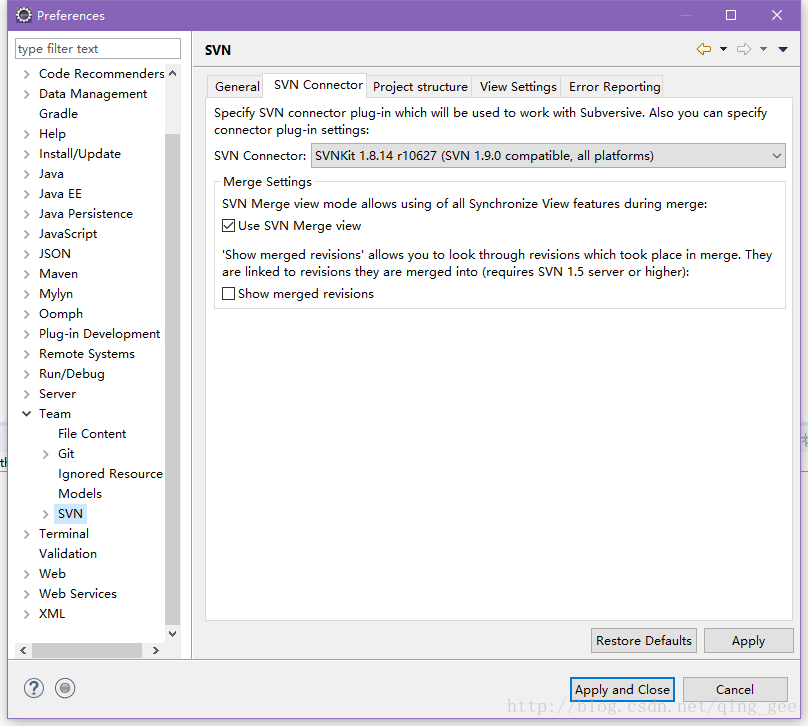Select Java Persistence category

pyautogui.click(x=86, y=213)
